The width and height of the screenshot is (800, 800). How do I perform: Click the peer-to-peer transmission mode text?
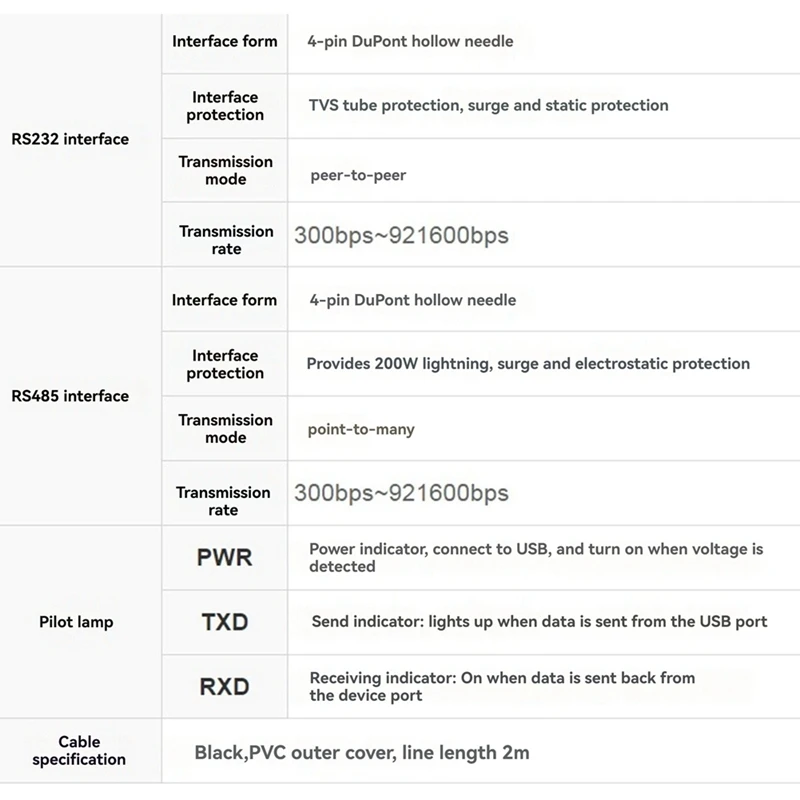(x=358, y=174)
